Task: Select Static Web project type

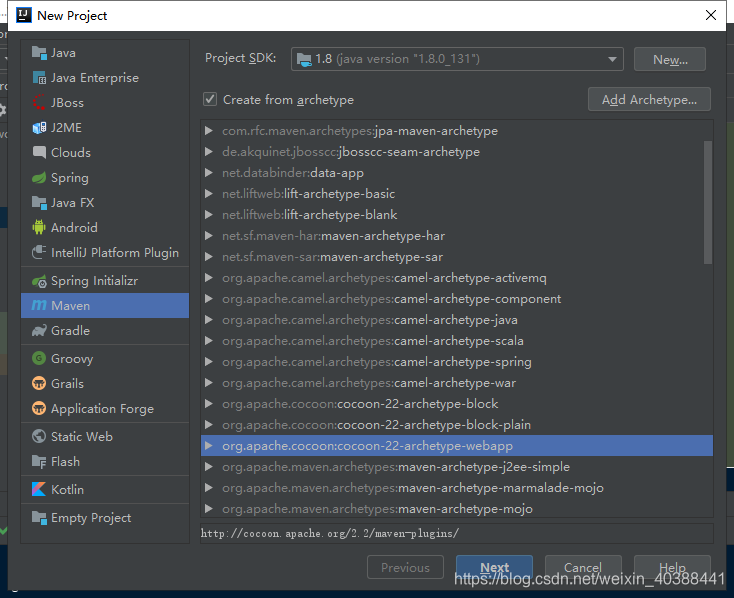Action: click(105, 436)
